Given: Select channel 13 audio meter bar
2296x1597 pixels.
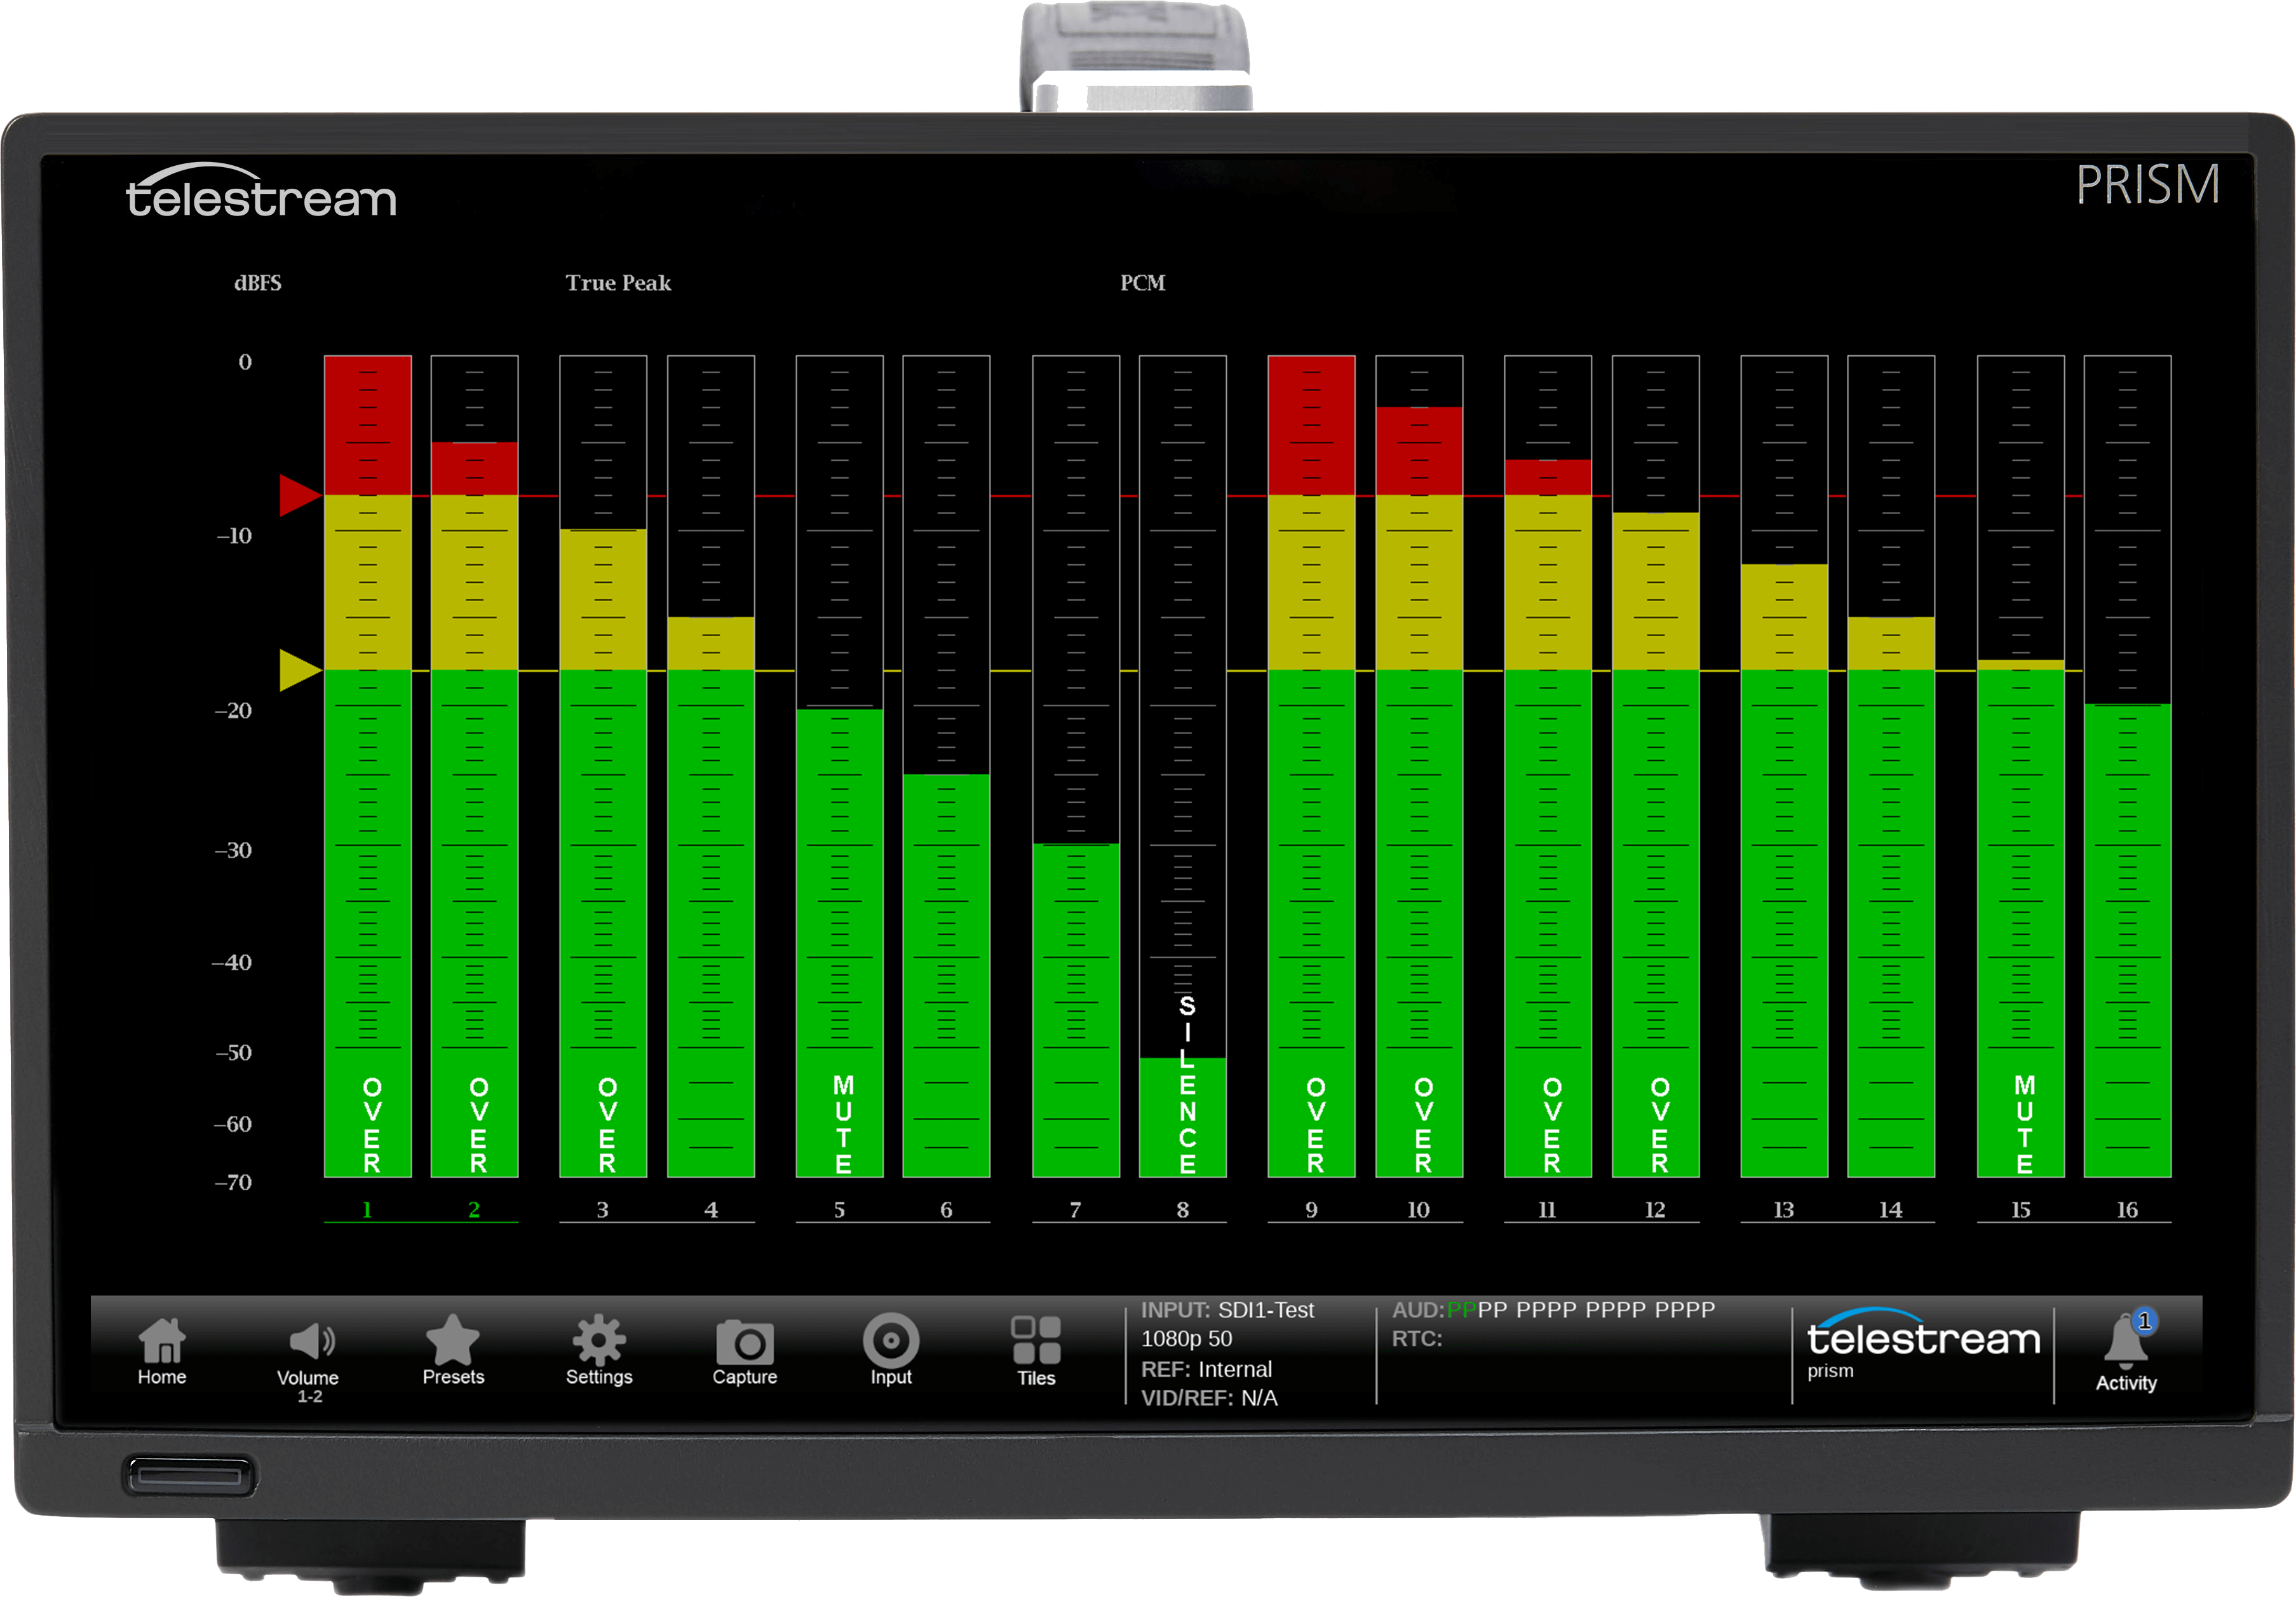Looking at the screenshot, I should 1784,766.
